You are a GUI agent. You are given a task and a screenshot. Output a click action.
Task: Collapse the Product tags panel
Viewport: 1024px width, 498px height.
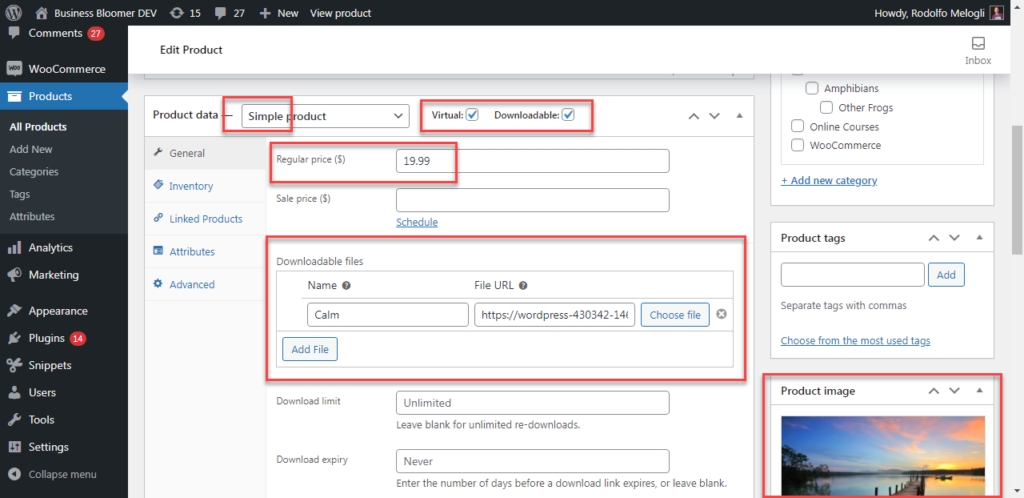click(979, 238)
